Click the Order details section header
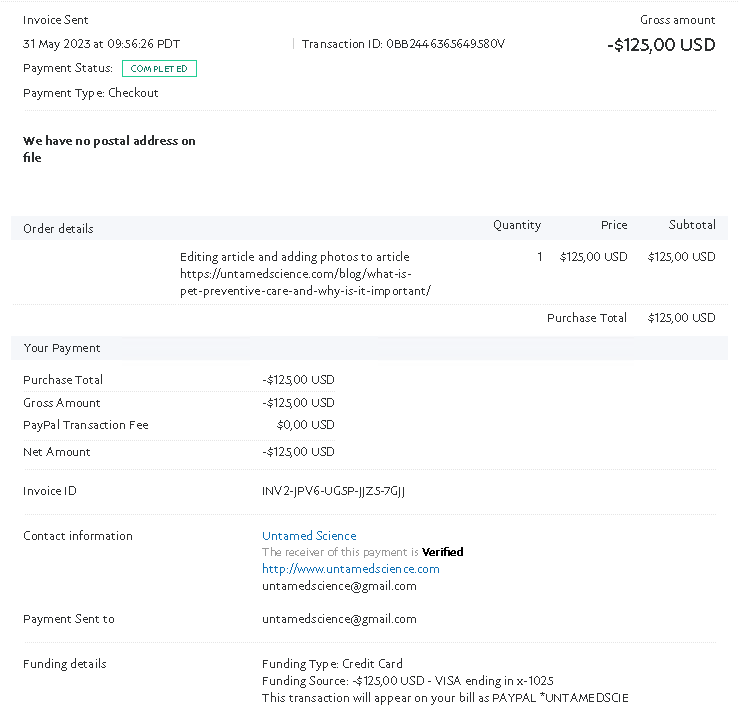The width and height of the screenshot is (739, 725). coord(58,229)
